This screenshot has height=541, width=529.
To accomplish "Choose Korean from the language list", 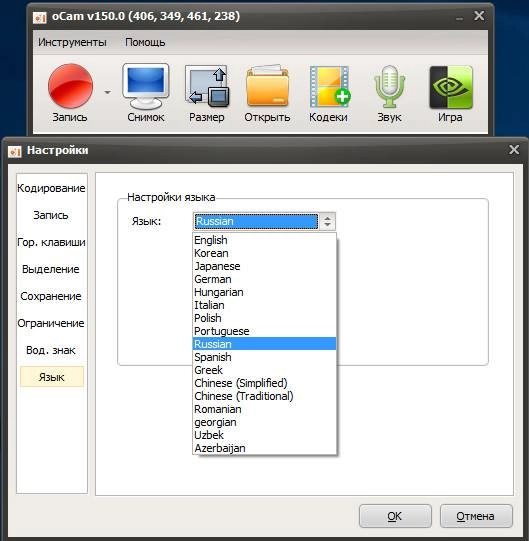I will (264, 253).
